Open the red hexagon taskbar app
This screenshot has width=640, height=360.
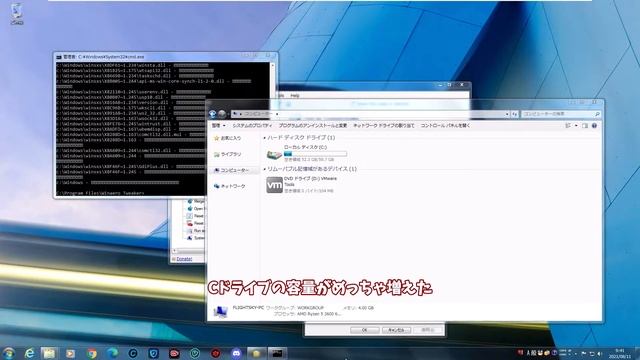[x=216, y=353]
